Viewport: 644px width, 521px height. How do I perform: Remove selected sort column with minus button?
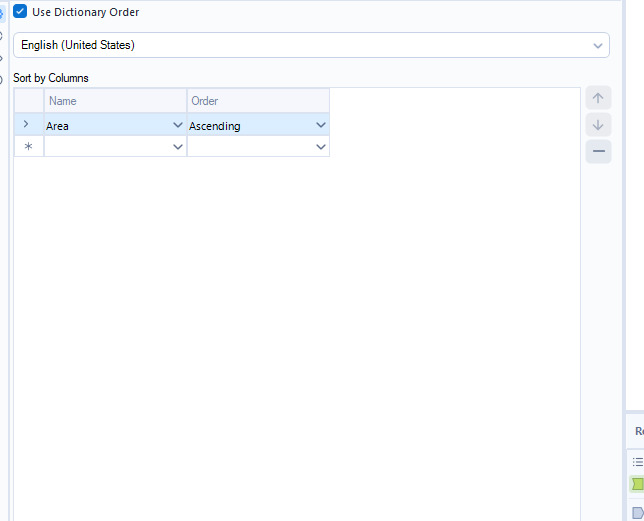point(598,151)
